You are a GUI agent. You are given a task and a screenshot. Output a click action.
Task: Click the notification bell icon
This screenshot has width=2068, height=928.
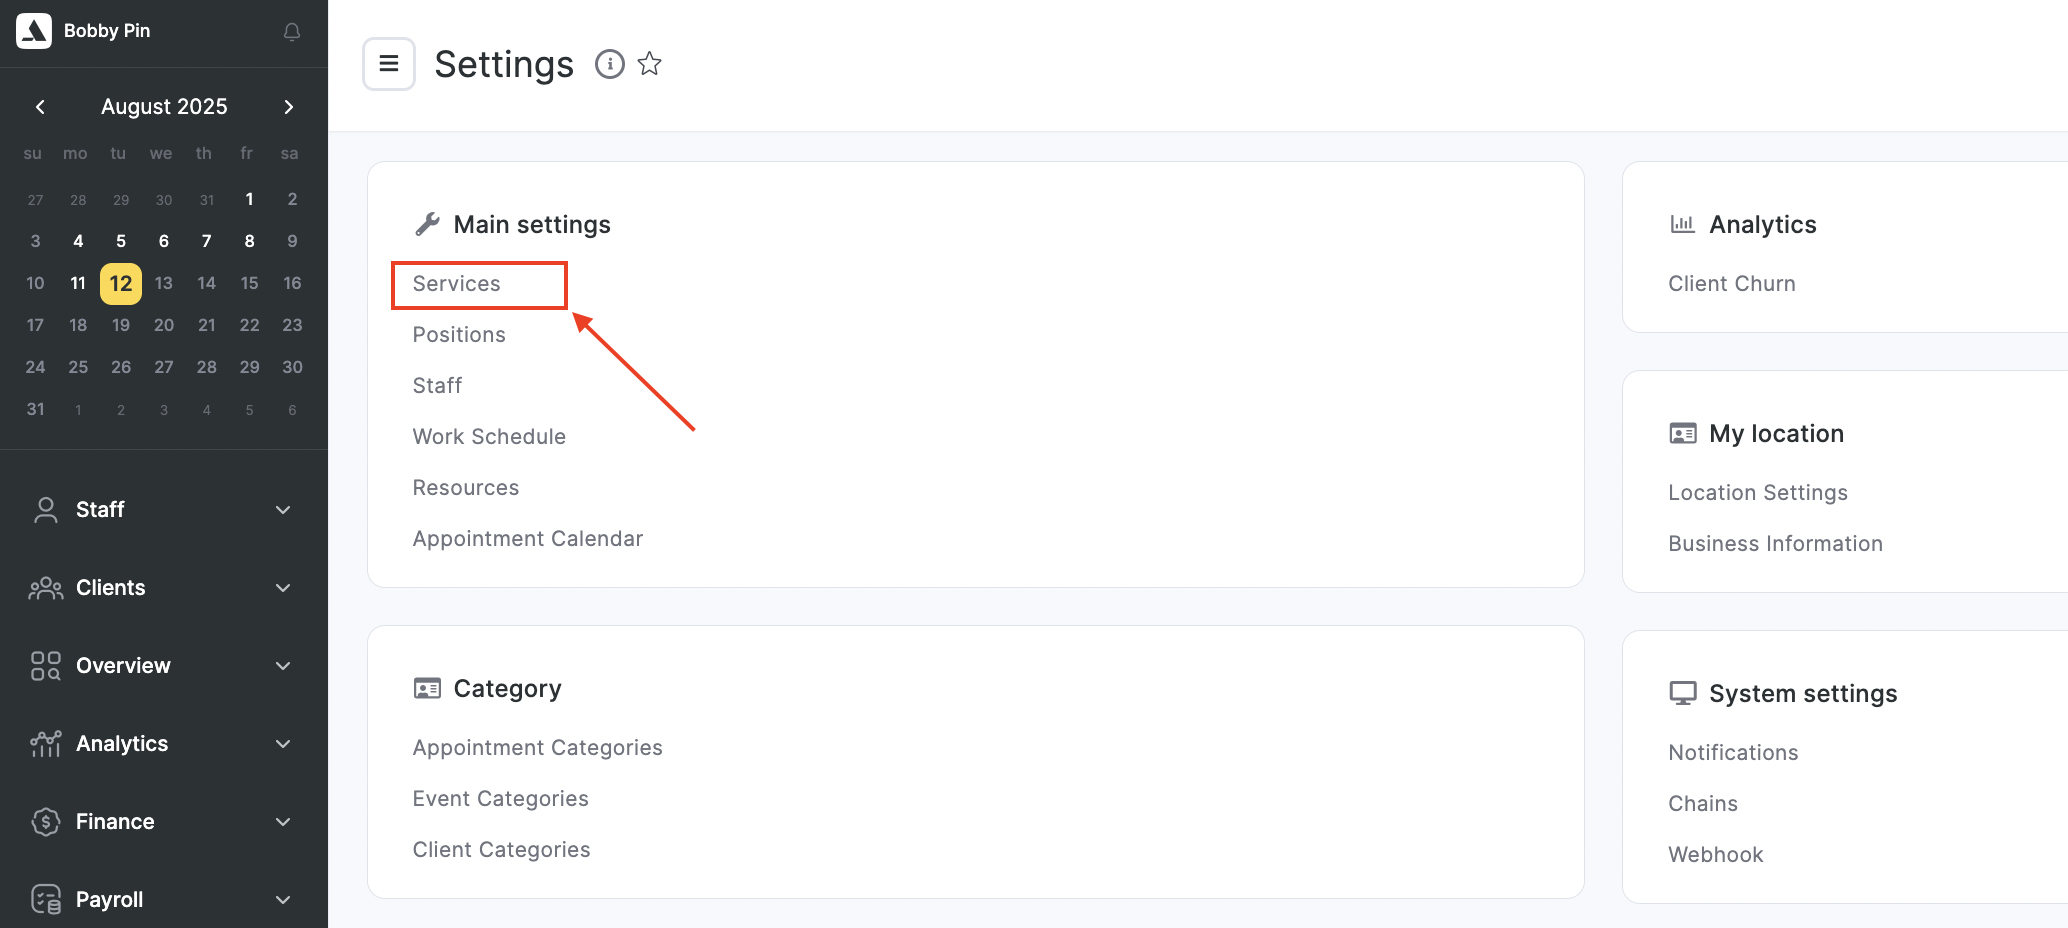click(292, 32)
